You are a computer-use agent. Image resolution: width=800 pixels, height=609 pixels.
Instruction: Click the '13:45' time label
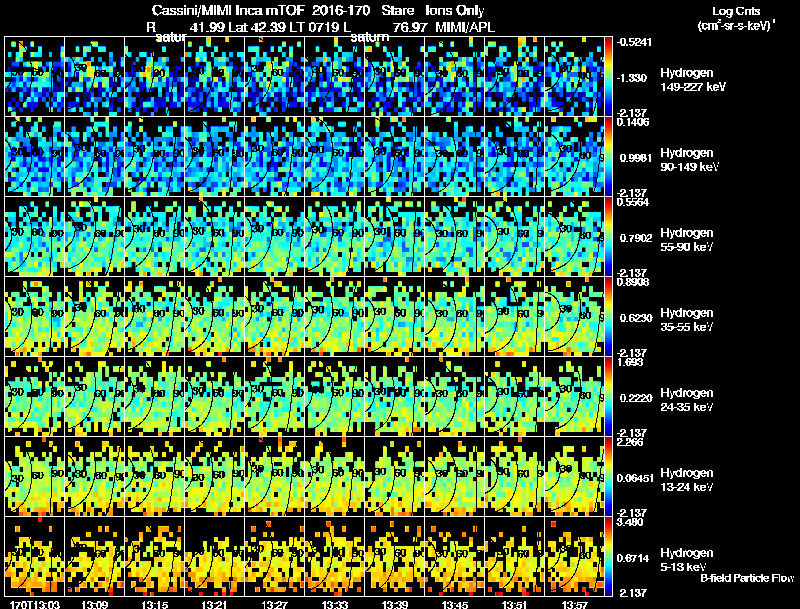click(455, 604)
